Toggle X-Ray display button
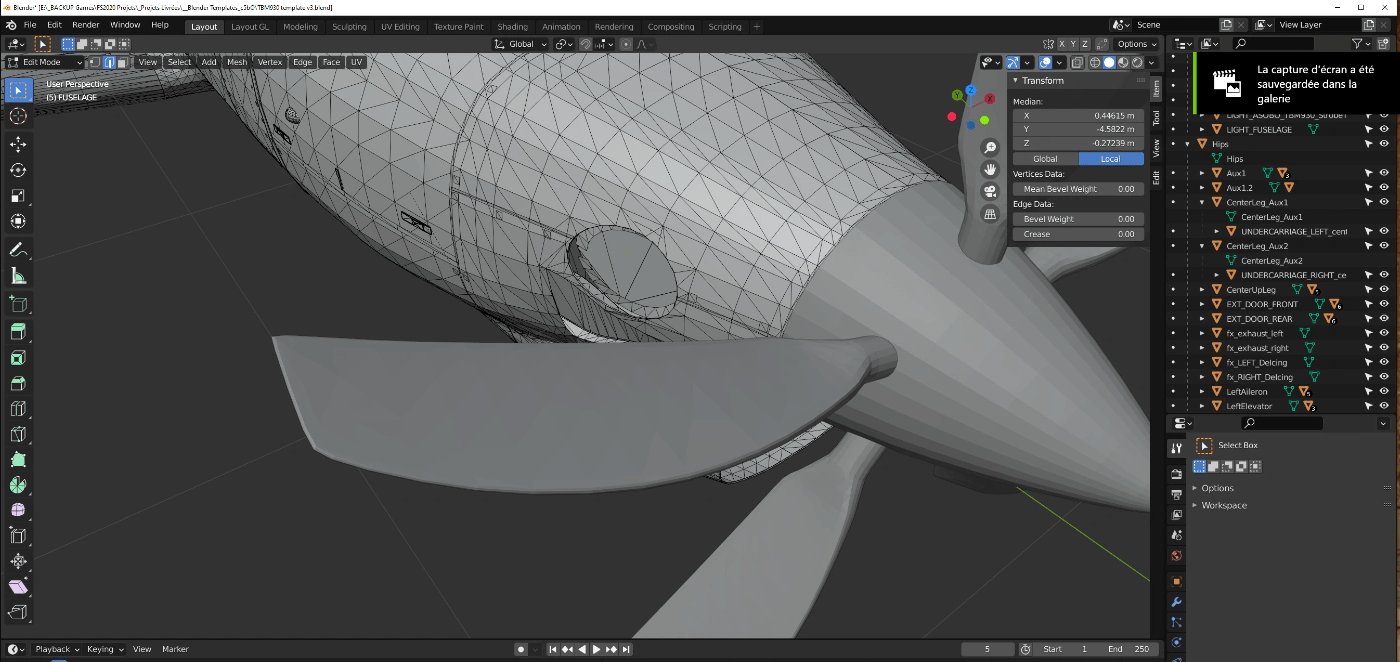The image size is (1400, 662). (1077, 62)
